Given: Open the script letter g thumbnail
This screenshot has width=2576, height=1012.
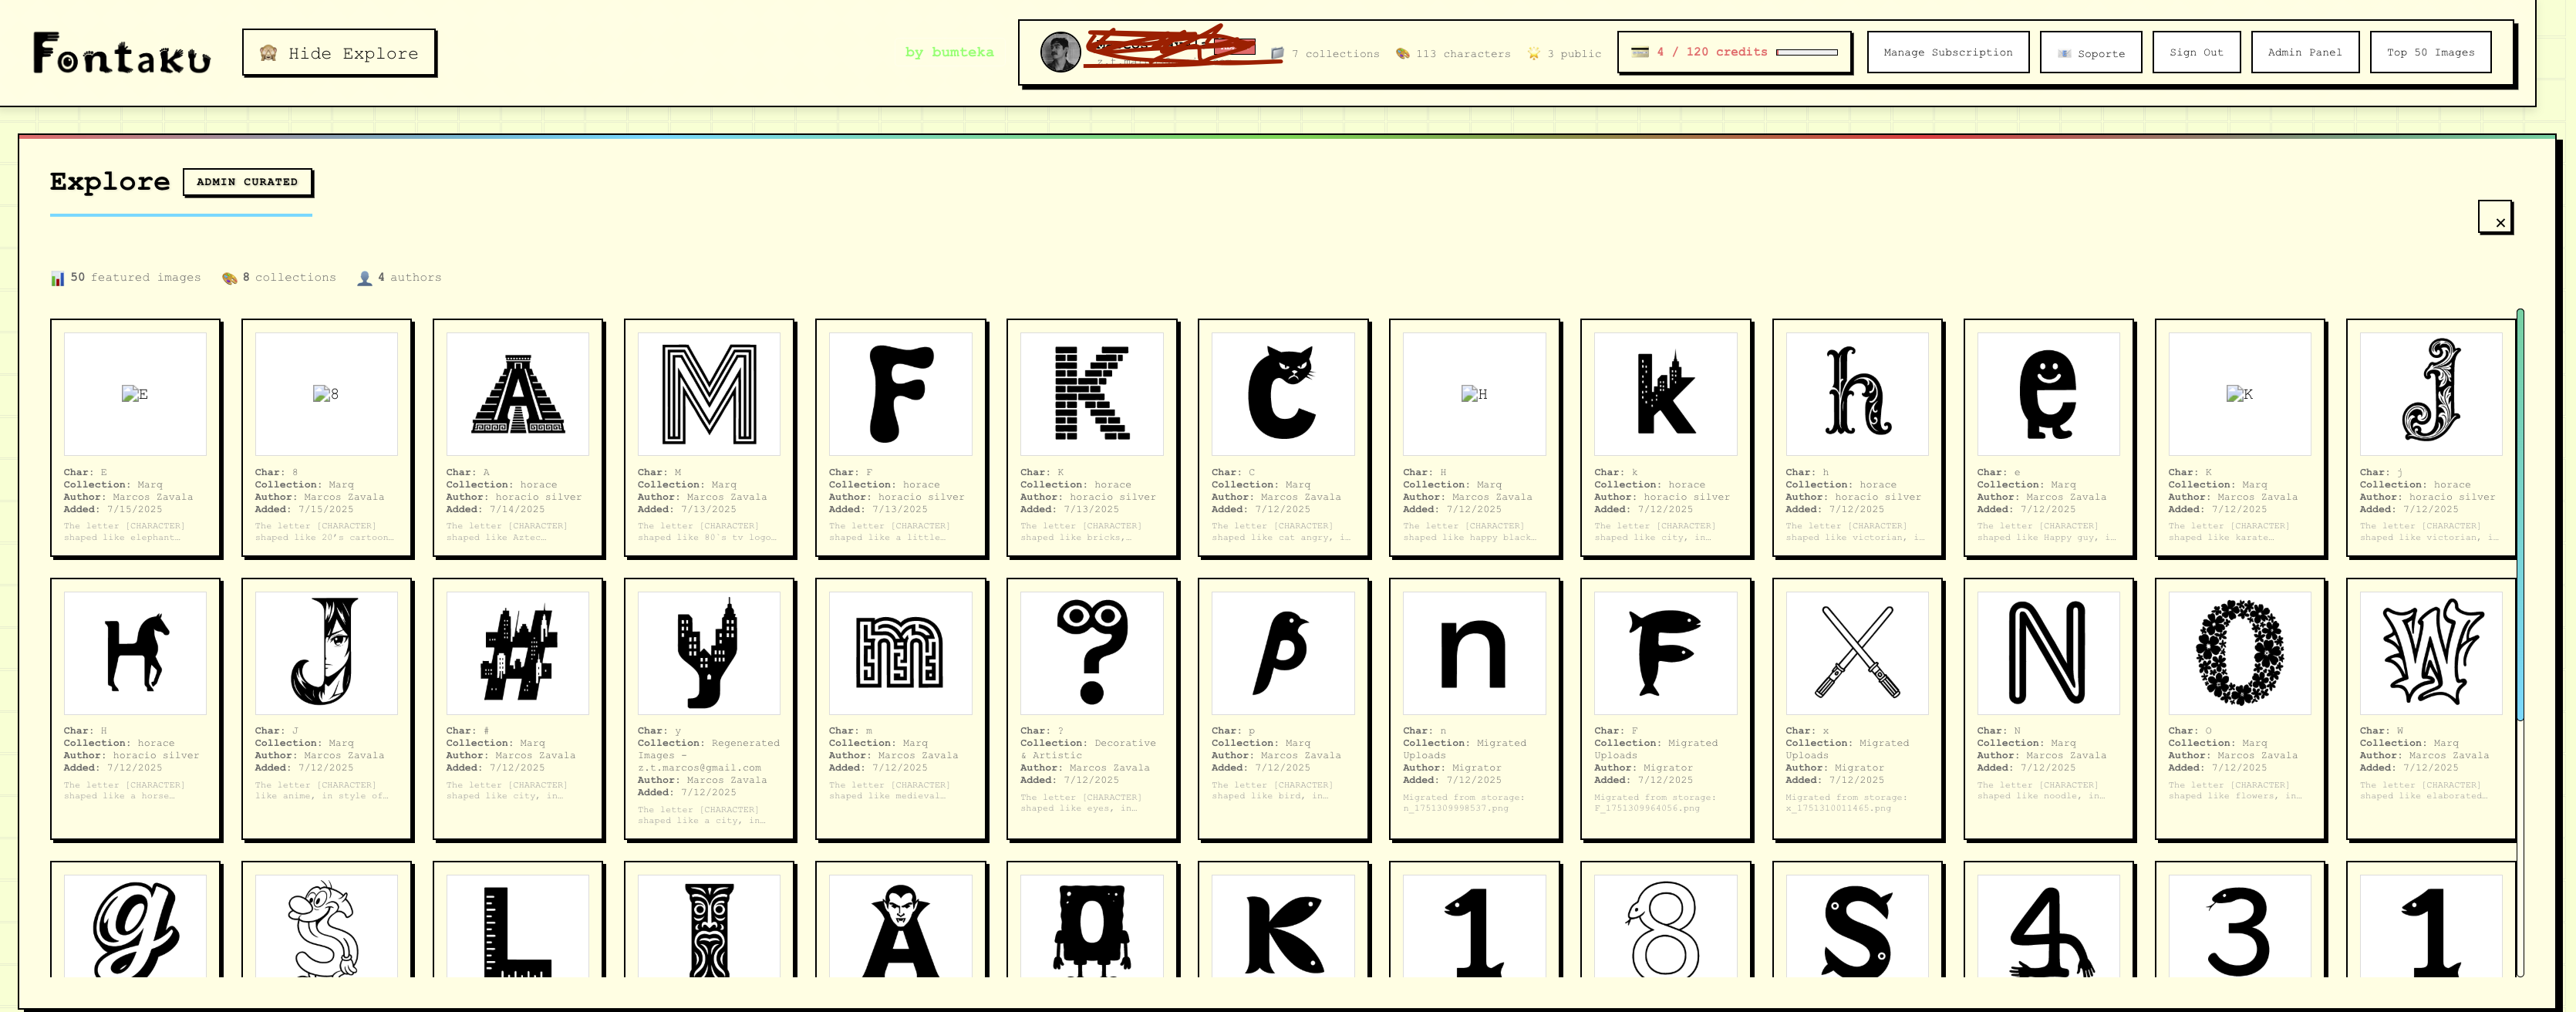Looking at the screenshot, I should [135, 927].
